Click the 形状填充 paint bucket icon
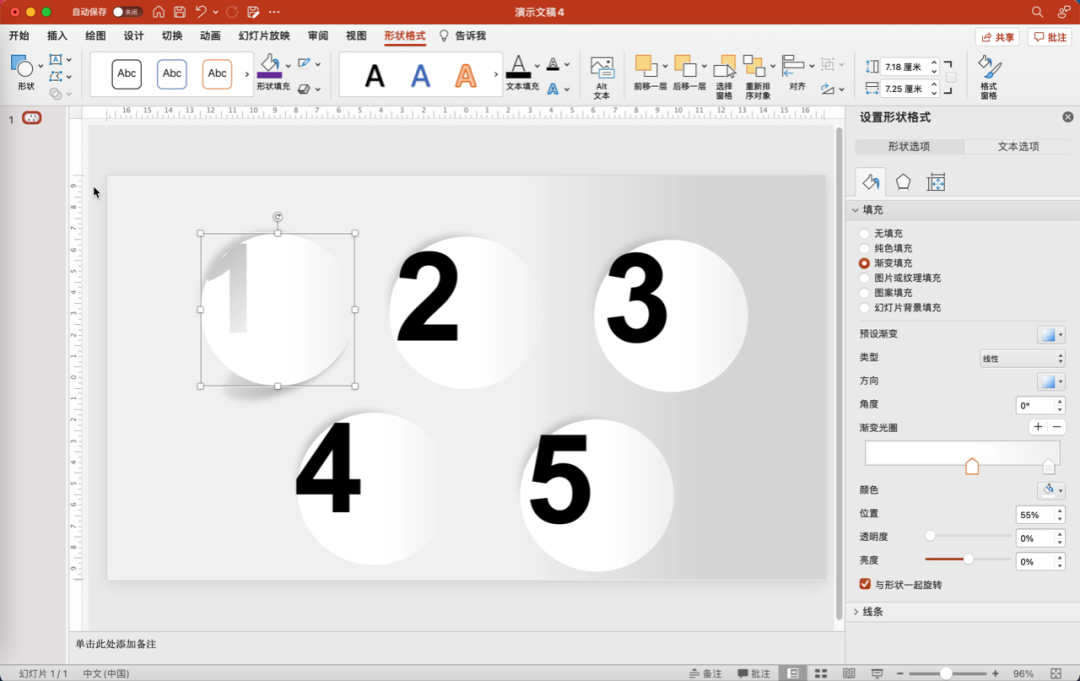This screenshot has height=681, width=1080. pyautogui.click(x=270, y=67)
